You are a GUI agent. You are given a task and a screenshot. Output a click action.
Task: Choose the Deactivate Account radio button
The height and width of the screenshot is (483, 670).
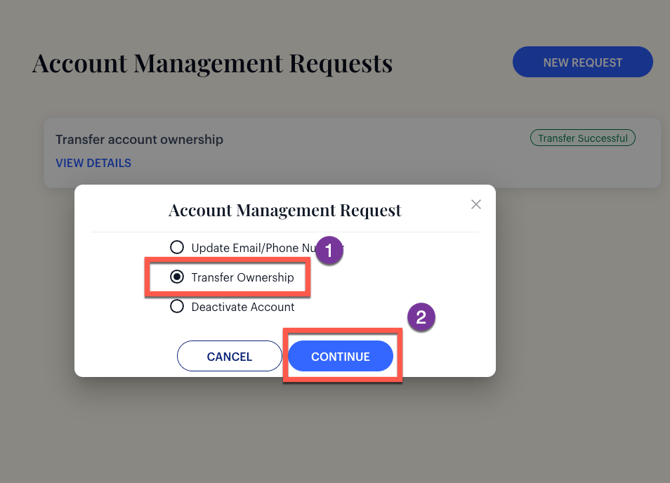[177, 307]
